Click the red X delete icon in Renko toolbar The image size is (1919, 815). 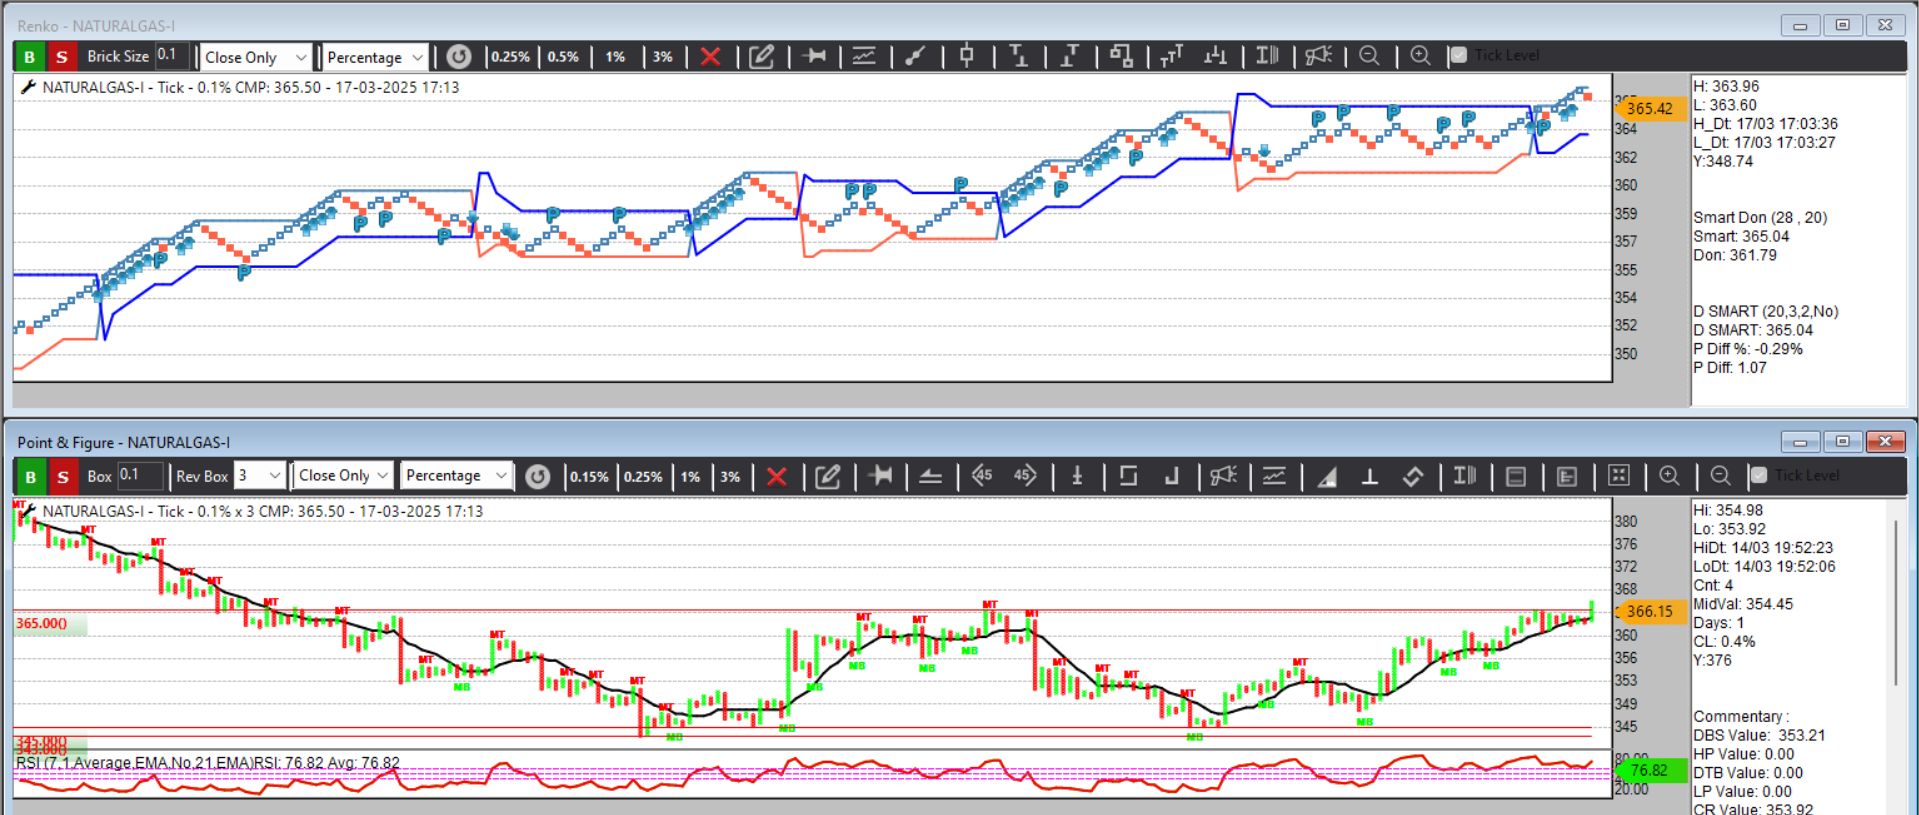pos(711,57)
